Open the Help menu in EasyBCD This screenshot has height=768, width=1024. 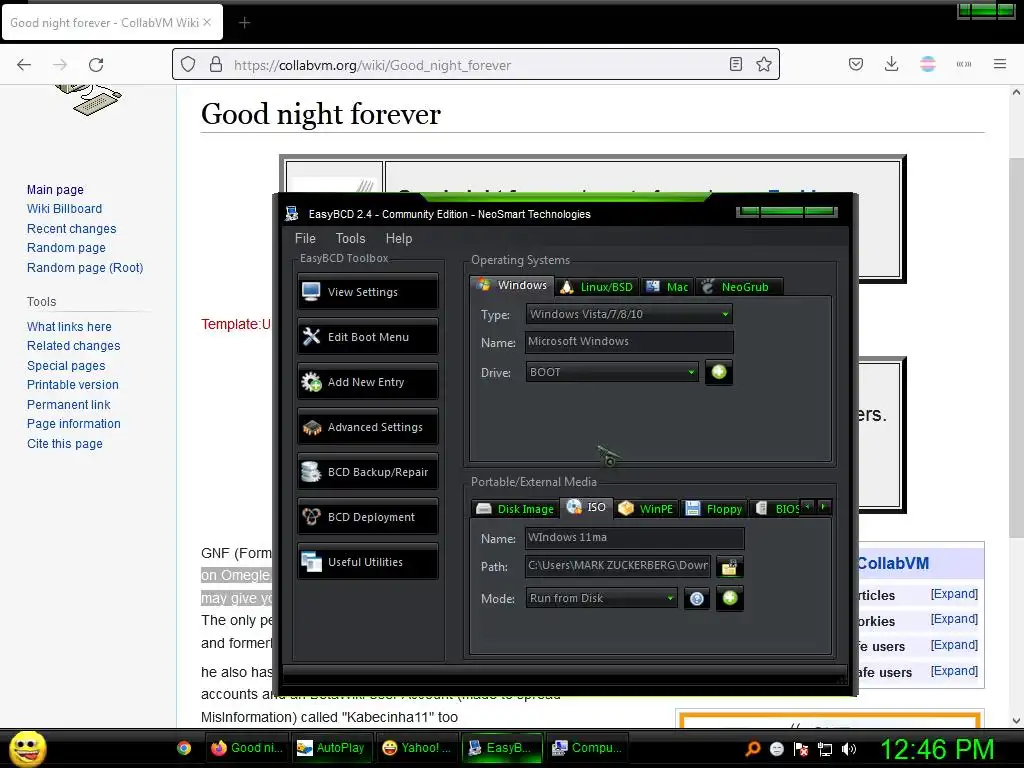pyautogui.click(x=398, y=238)
